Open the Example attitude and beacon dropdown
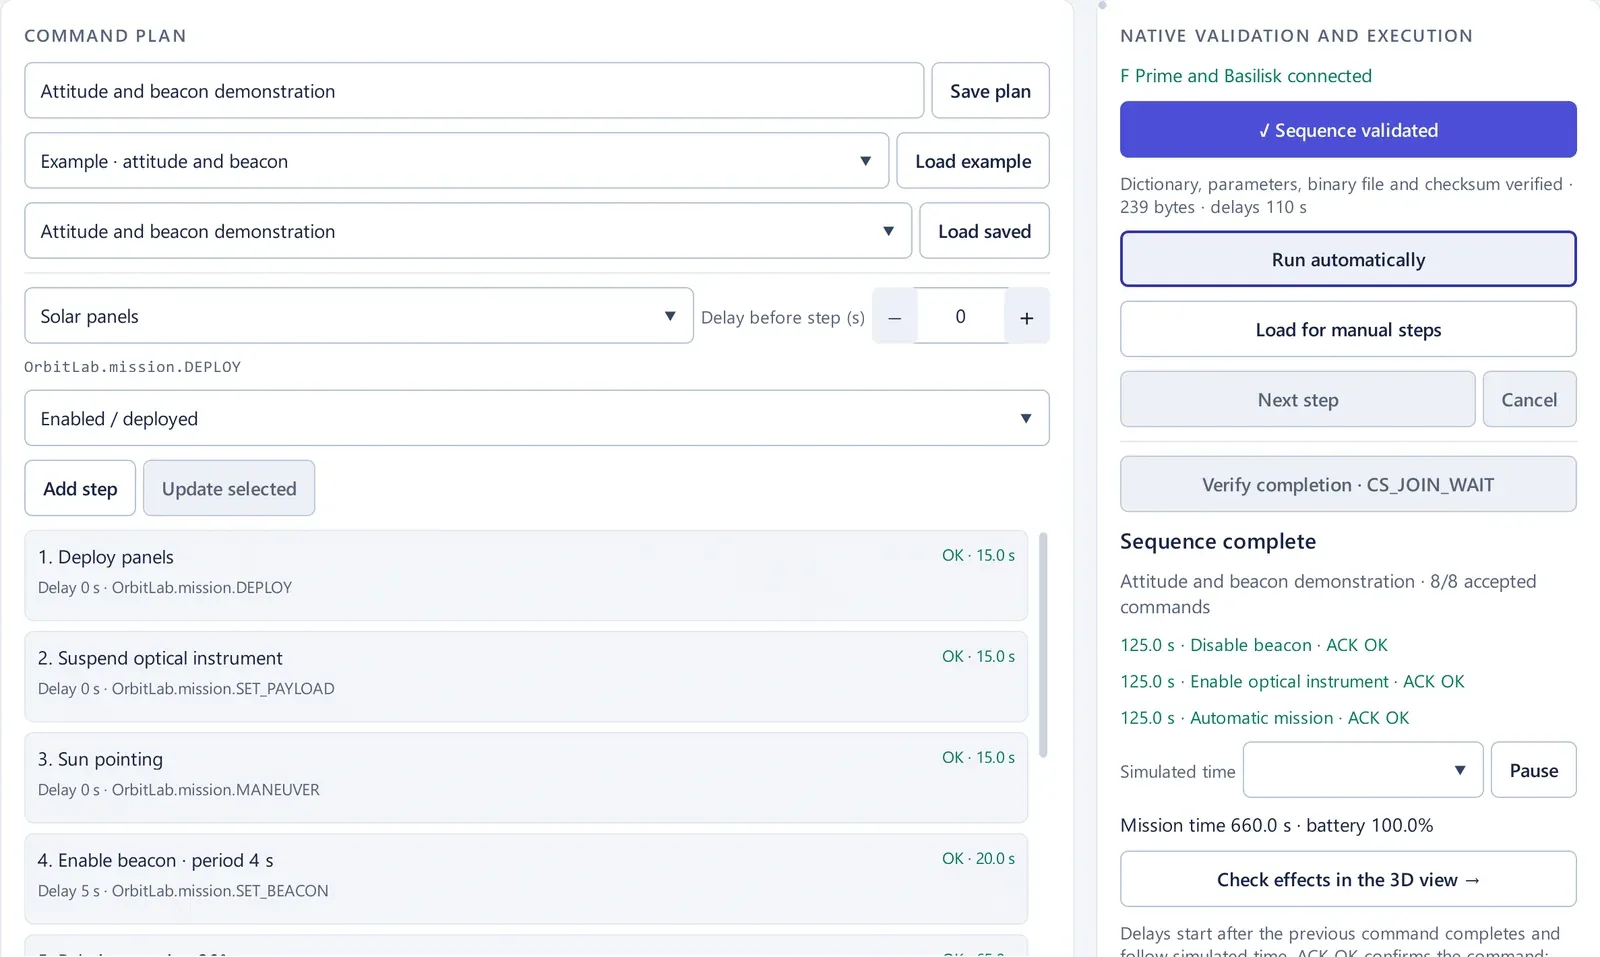Image resolution: width=1600 pixels, height=957 pixels. [x=457, y=161]
